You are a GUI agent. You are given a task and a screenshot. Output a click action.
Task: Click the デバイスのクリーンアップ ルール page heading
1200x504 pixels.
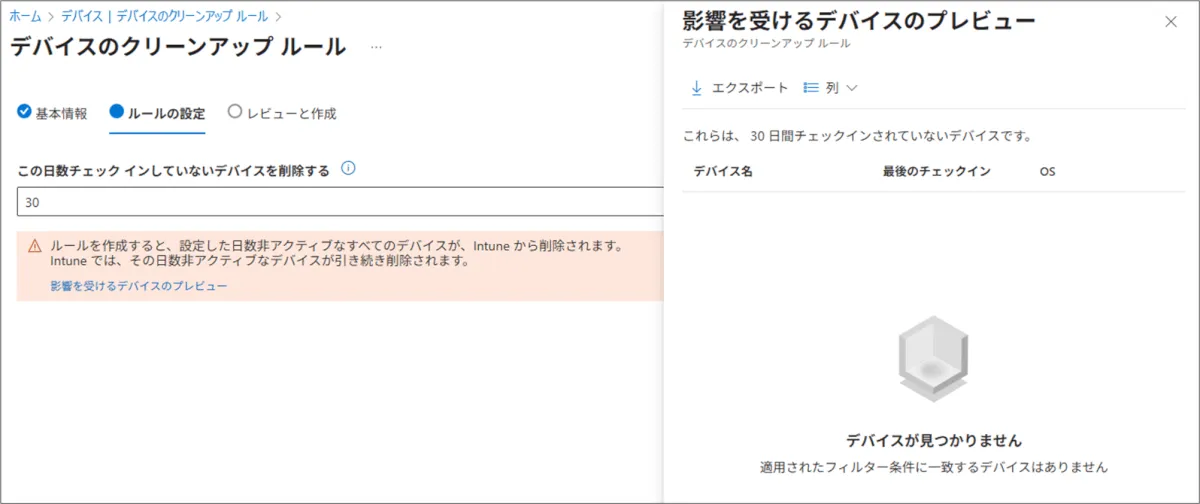point(178,47)
